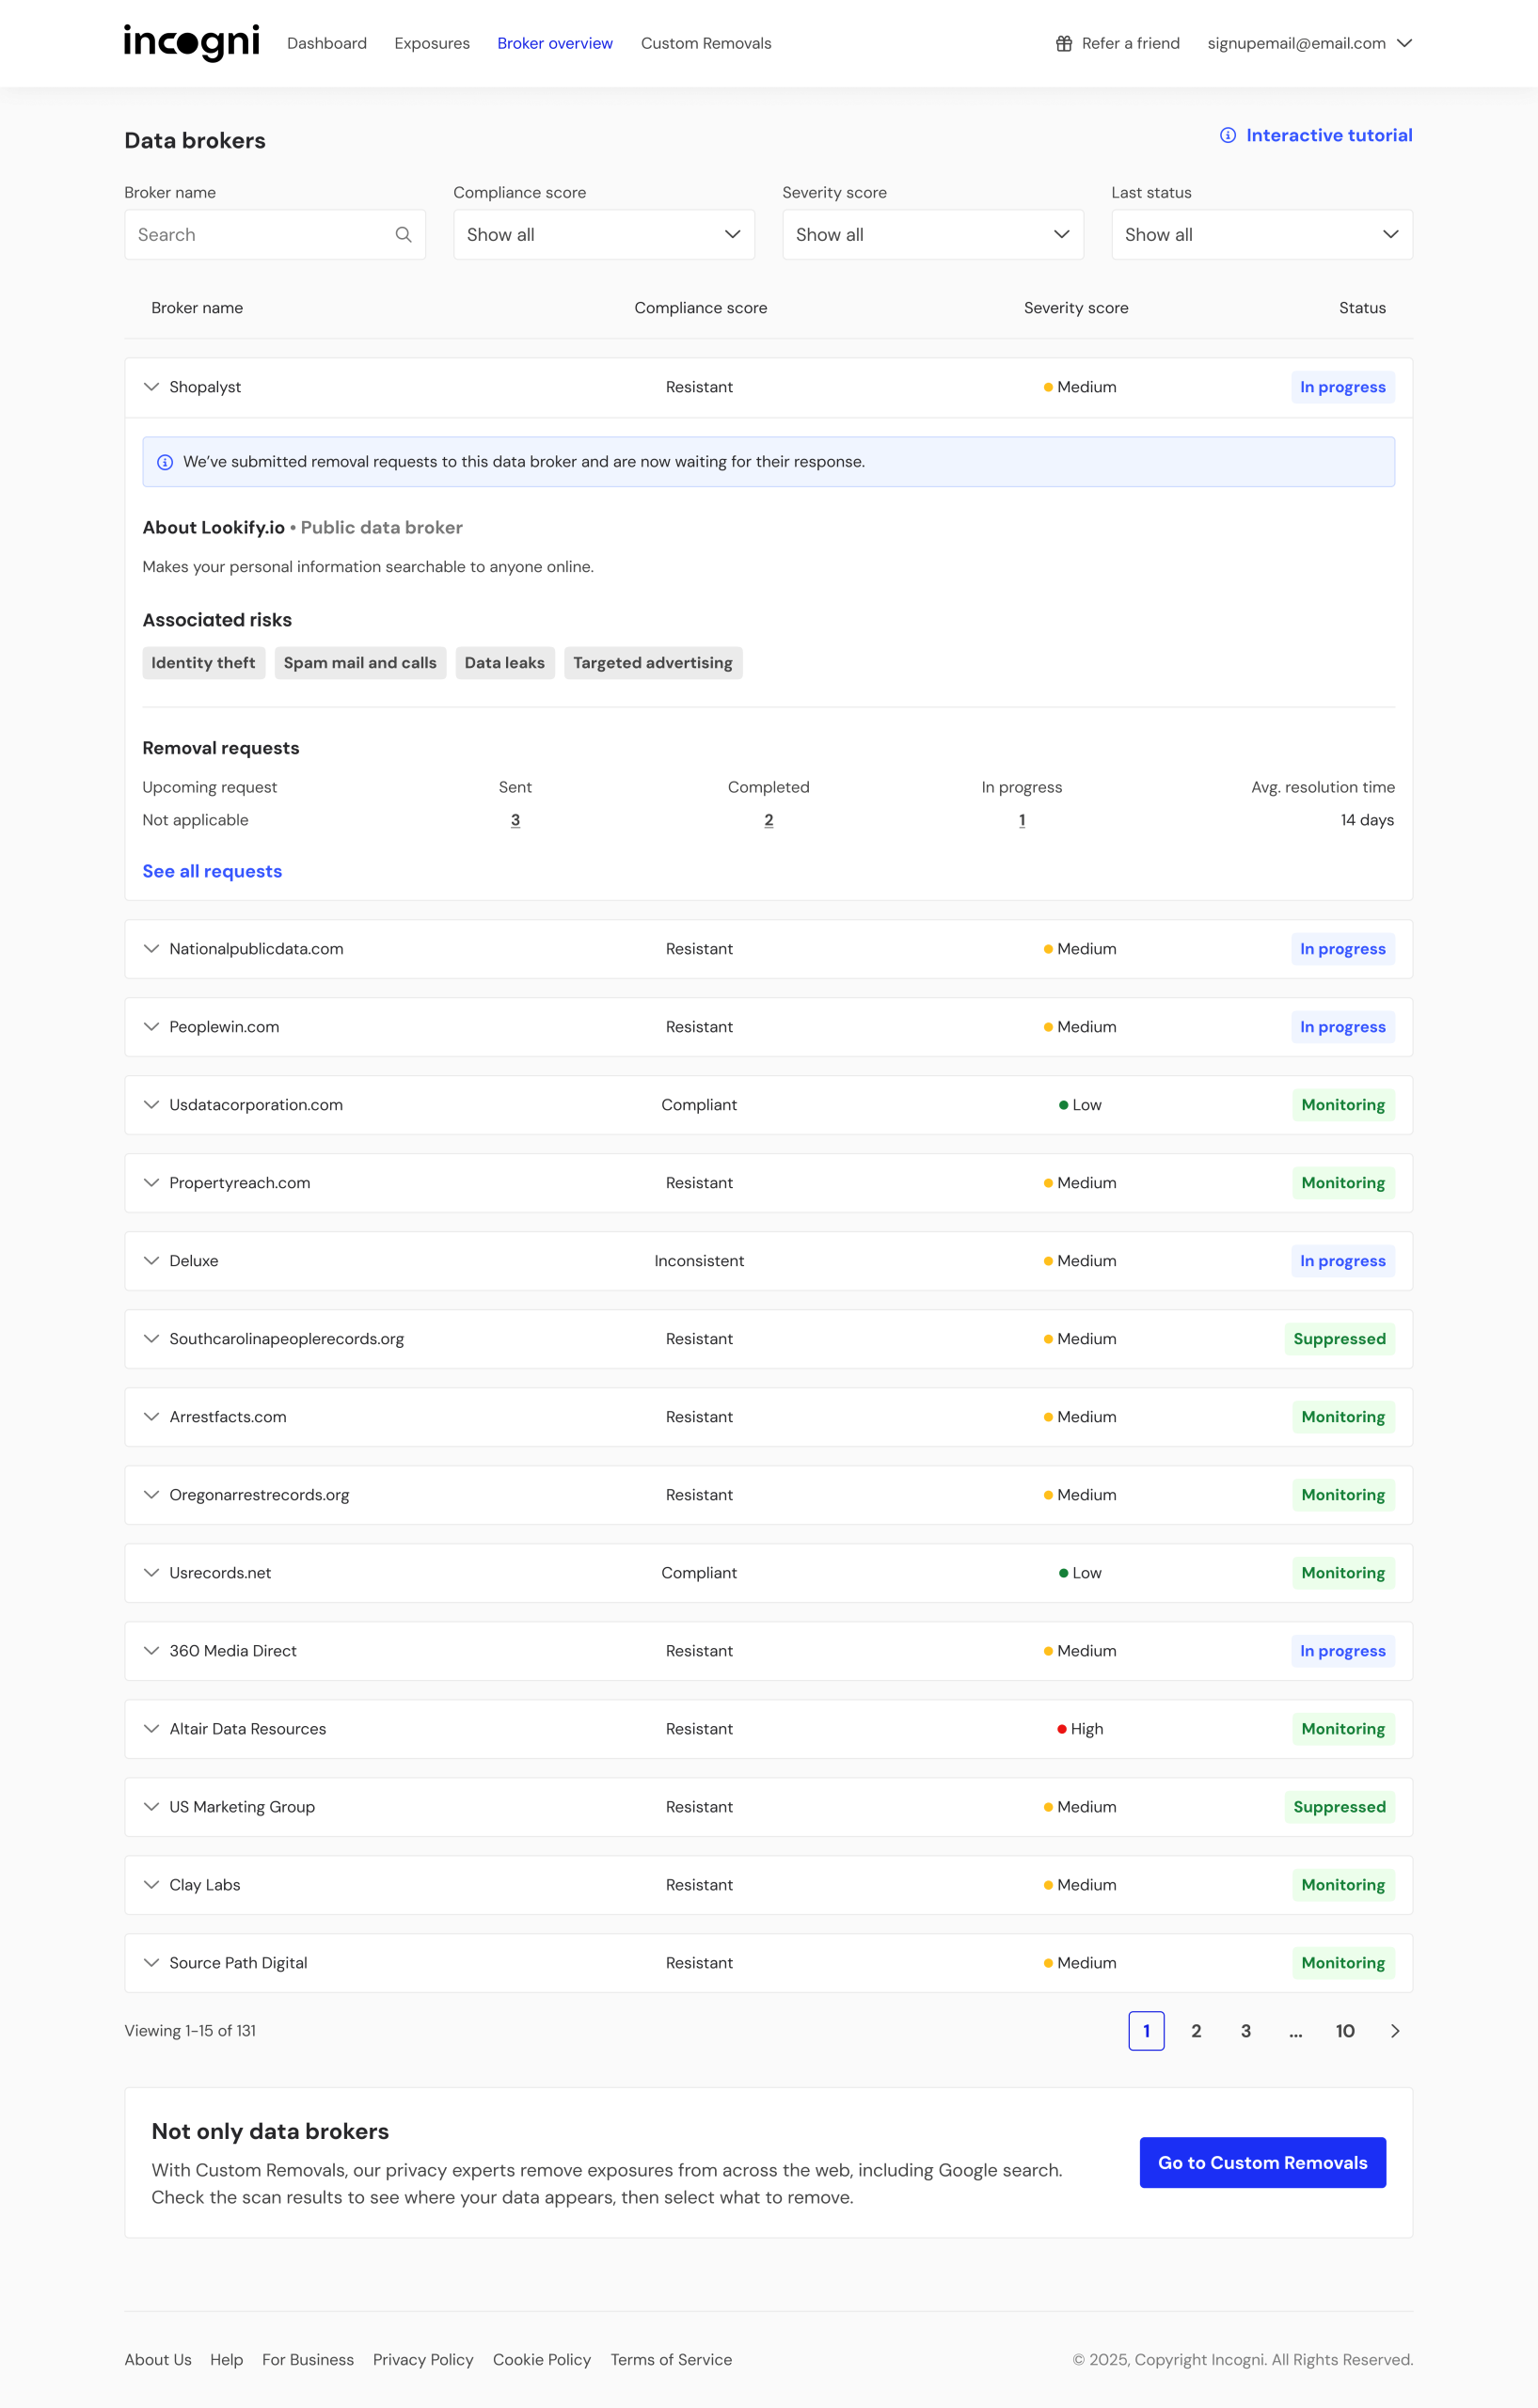The image size is (1538, 2408).
Task: Click the Identity theft risk tag
Action: click(x=203, y=663)
